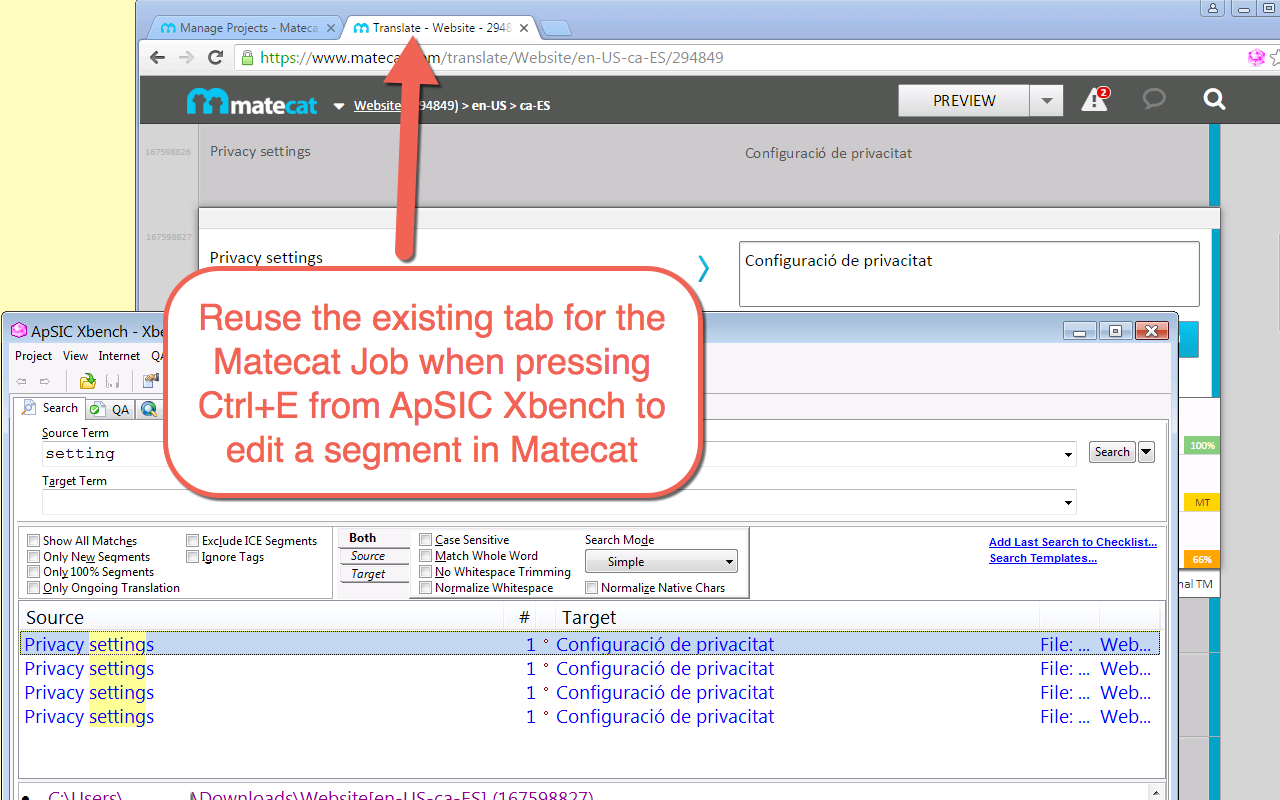This screenshot has height=800, width=1280.
Task: Check the Ignore Tags option
Action: (x=192, y=557)
